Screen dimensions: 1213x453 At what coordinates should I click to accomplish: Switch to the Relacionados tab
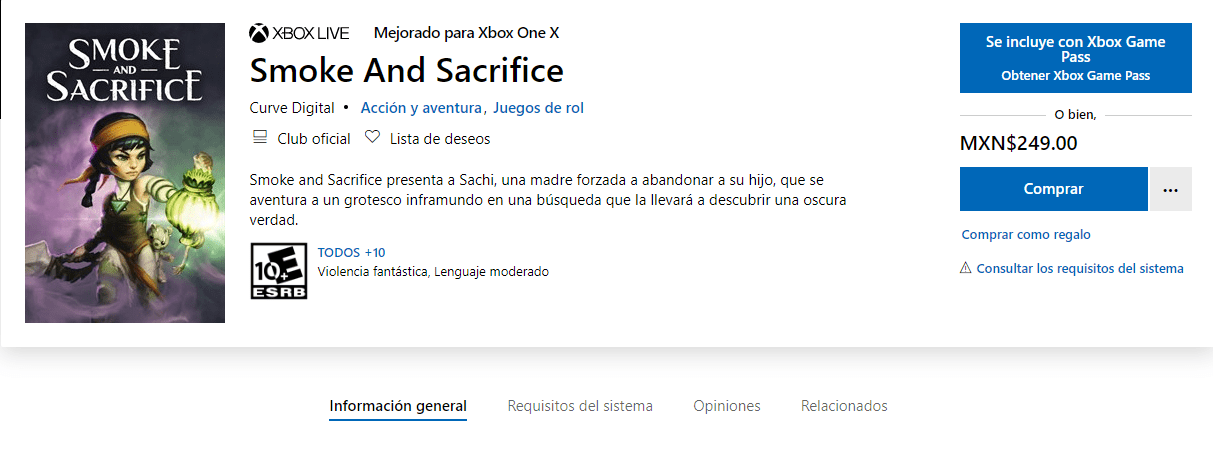844,406
